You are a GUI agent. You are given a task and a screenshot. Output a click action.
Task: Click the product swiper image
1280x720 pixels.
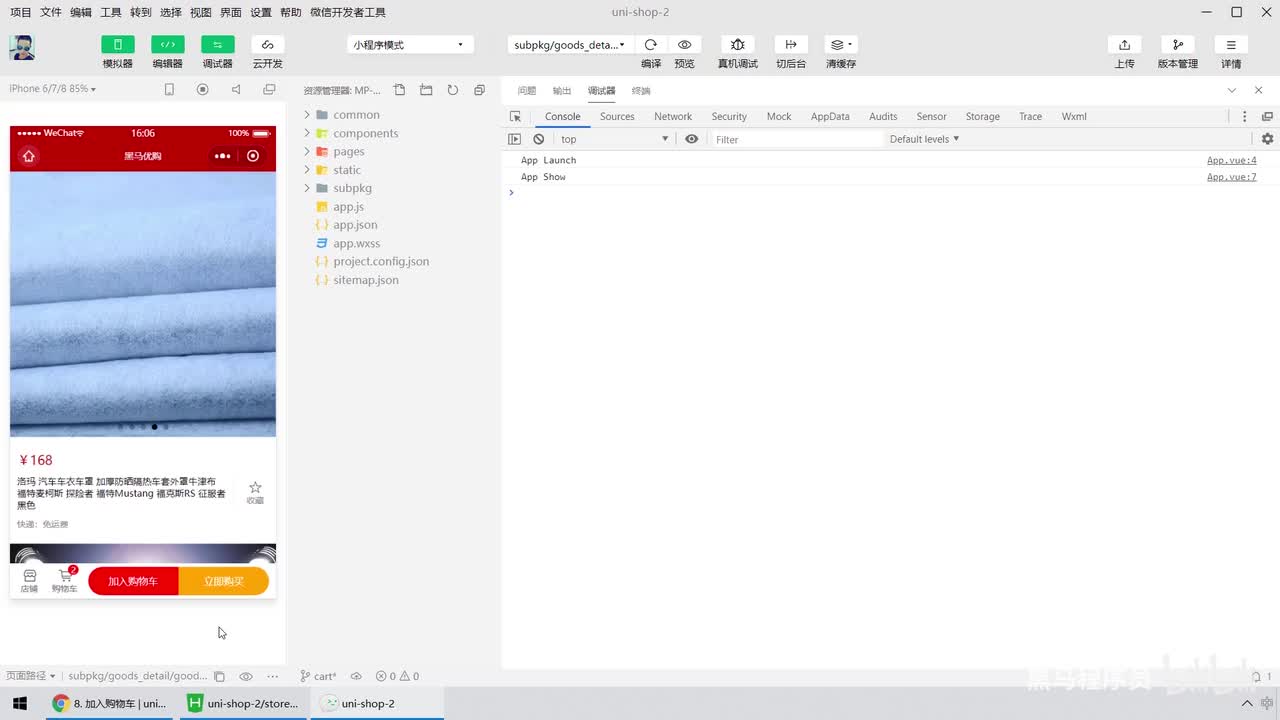143,304
